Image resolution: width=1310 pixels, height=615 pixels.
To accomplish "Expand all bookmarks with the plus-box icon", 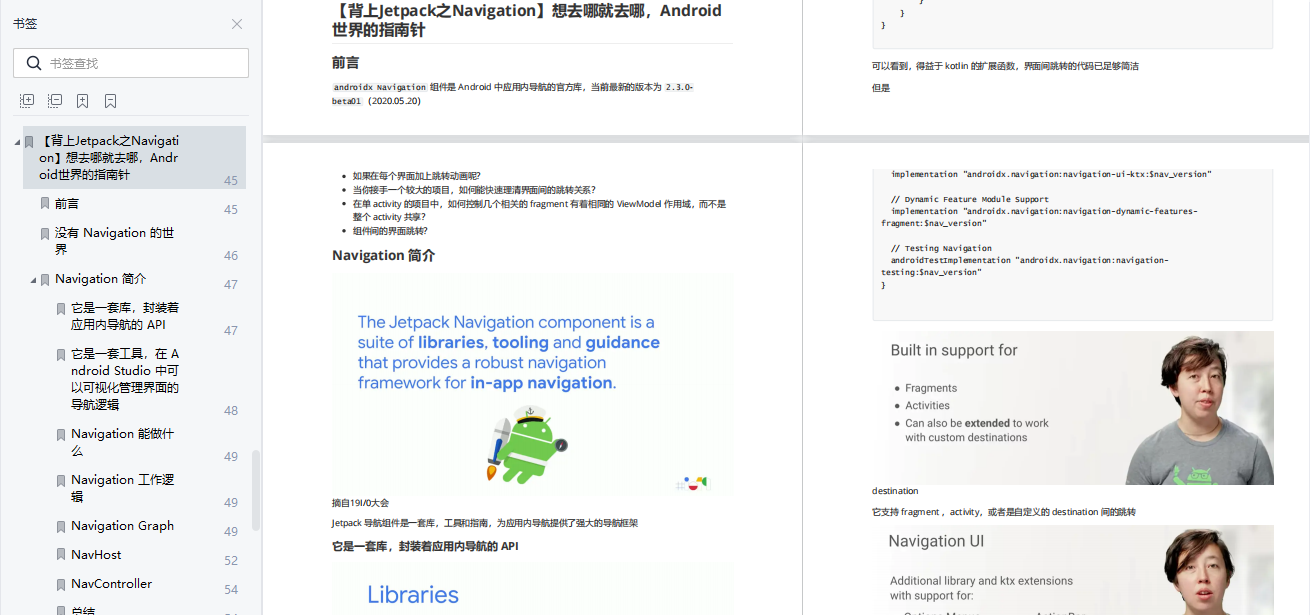I will click(27, 101).
